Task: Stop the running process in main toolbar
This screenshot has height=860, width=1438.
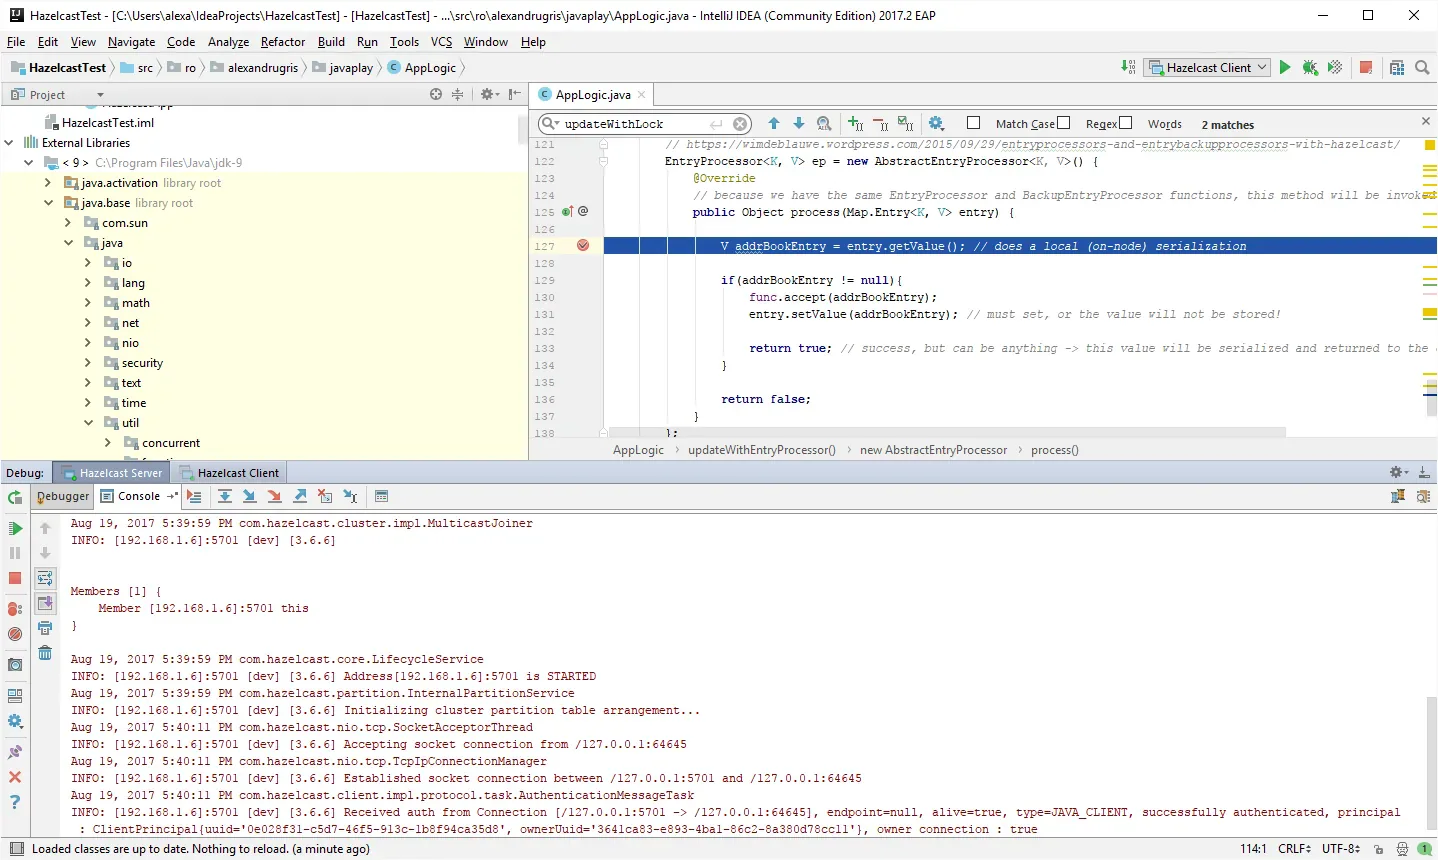Action: (x=1366, y=67)
